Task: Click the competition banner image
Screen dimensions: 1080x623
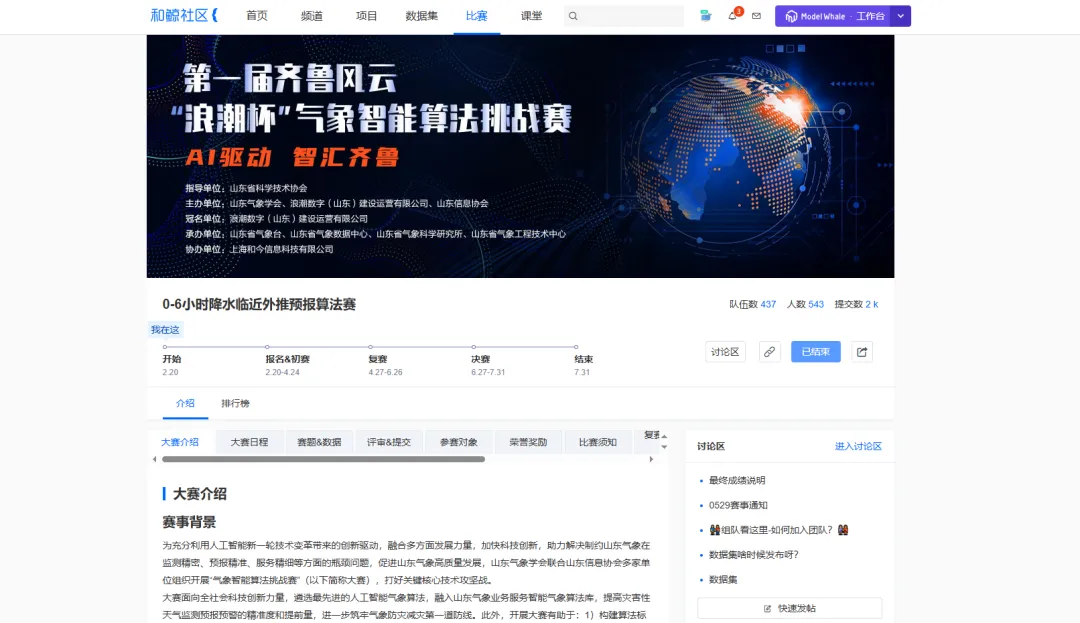Action: [x=520, y=156]
